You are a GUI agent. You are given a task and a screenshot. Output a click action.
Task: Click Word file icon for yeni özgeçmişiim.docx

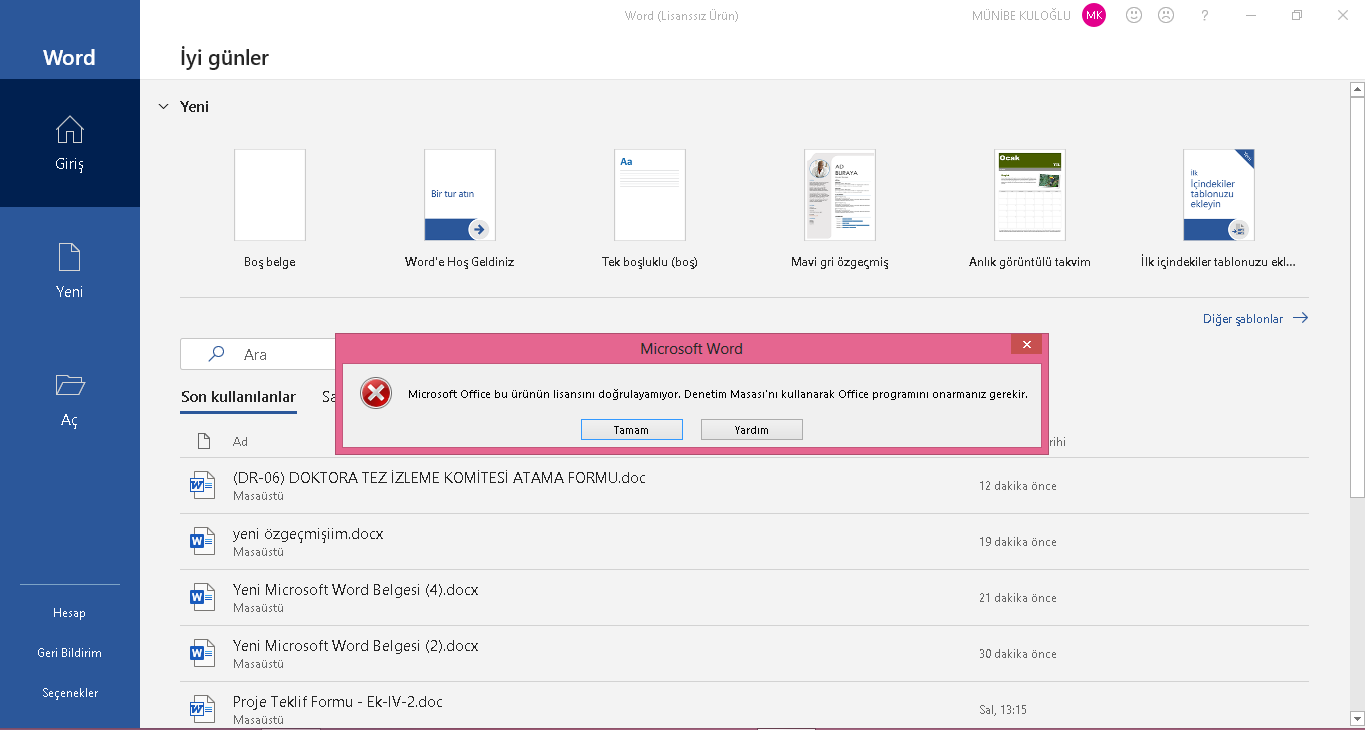202,541
